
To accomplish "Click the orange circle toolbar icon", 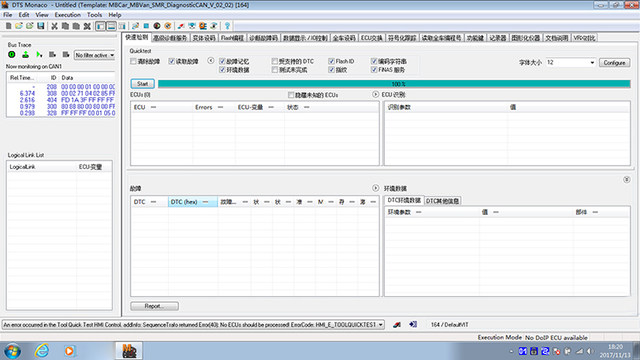I will [168, 26].
